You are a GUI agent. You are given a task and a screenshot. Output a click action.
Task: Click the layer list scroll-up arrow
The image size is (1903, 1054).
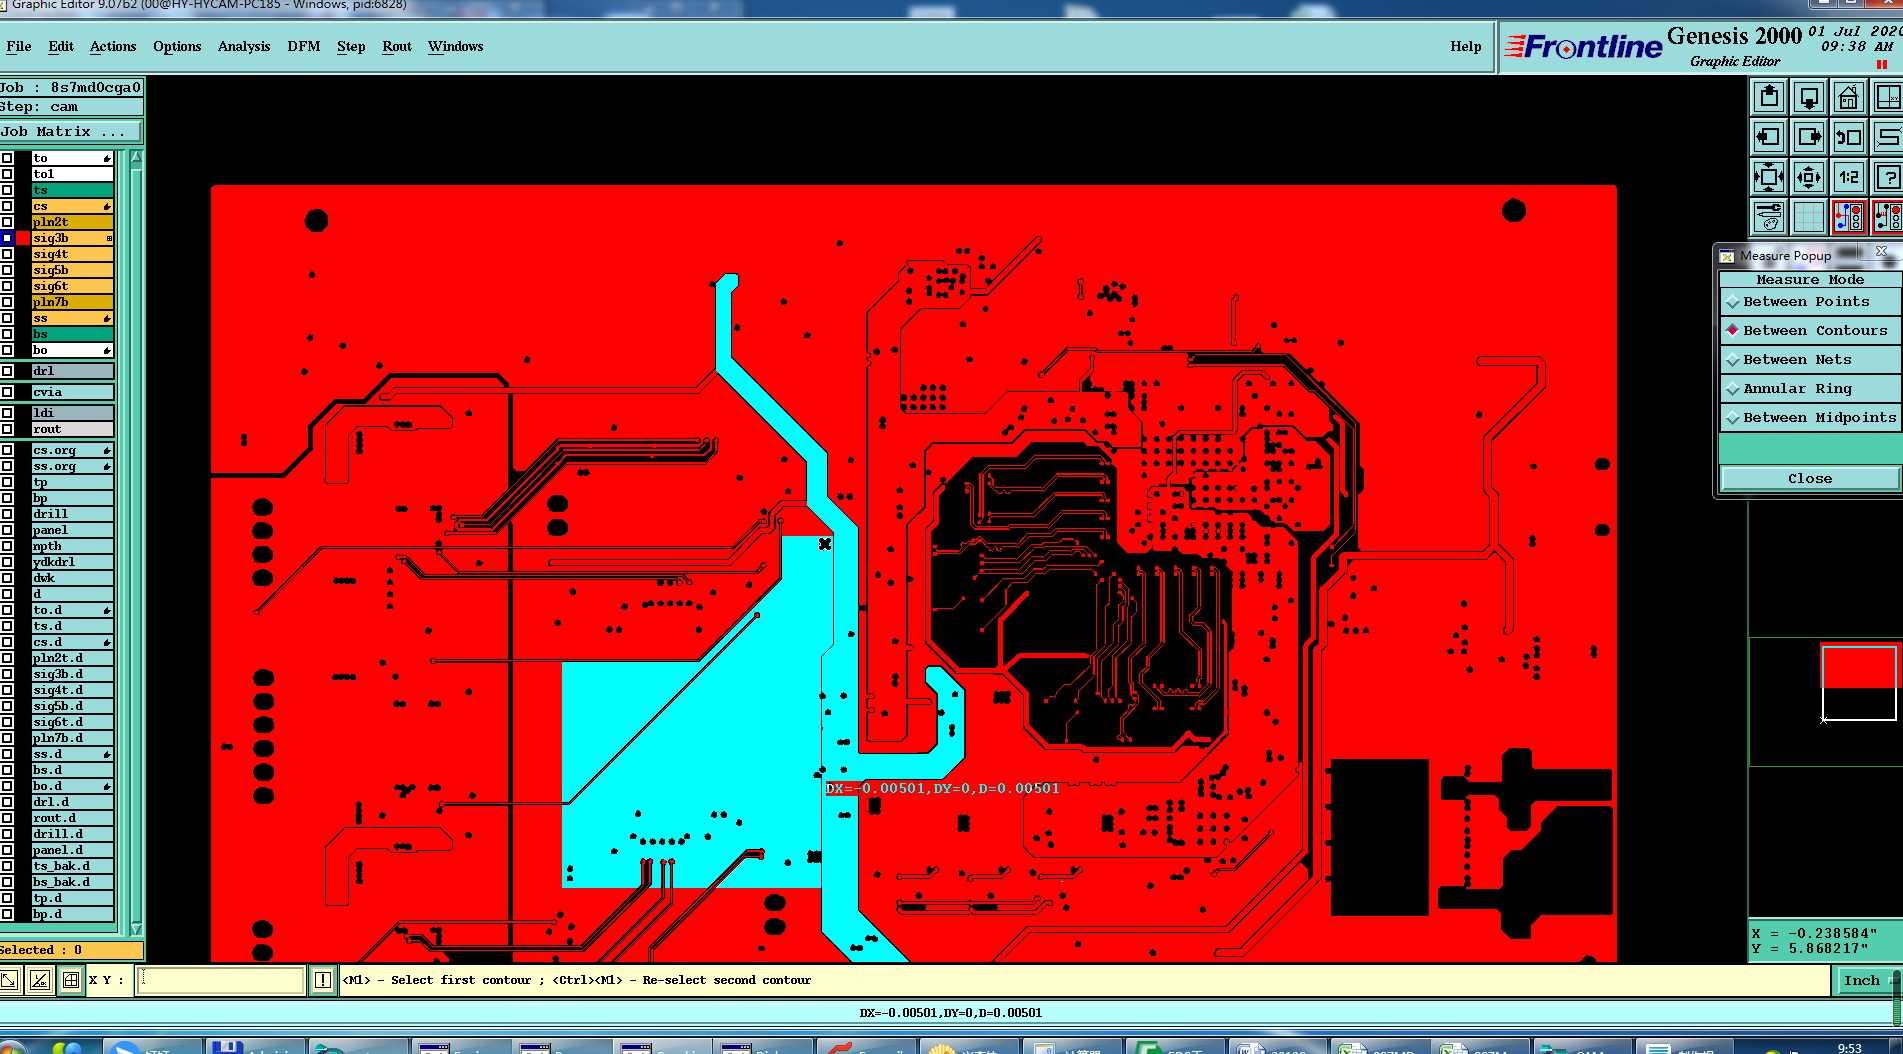point(136,158)
